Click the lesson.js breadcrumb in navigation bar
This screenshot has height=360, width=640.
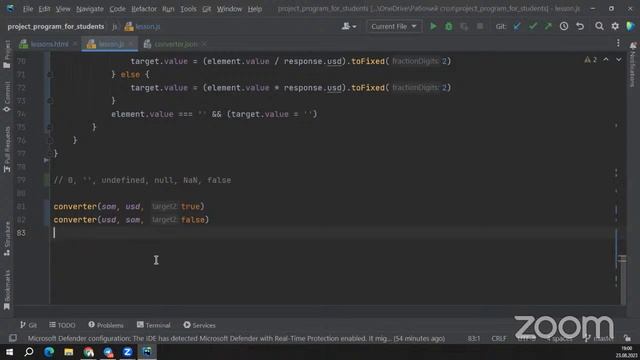click(142, 27)
